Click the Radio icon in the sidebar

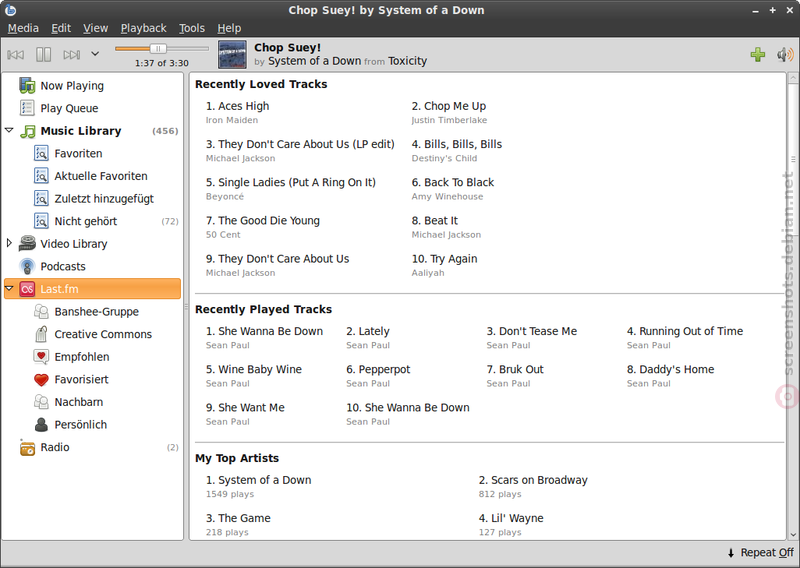tap(27, 447)
